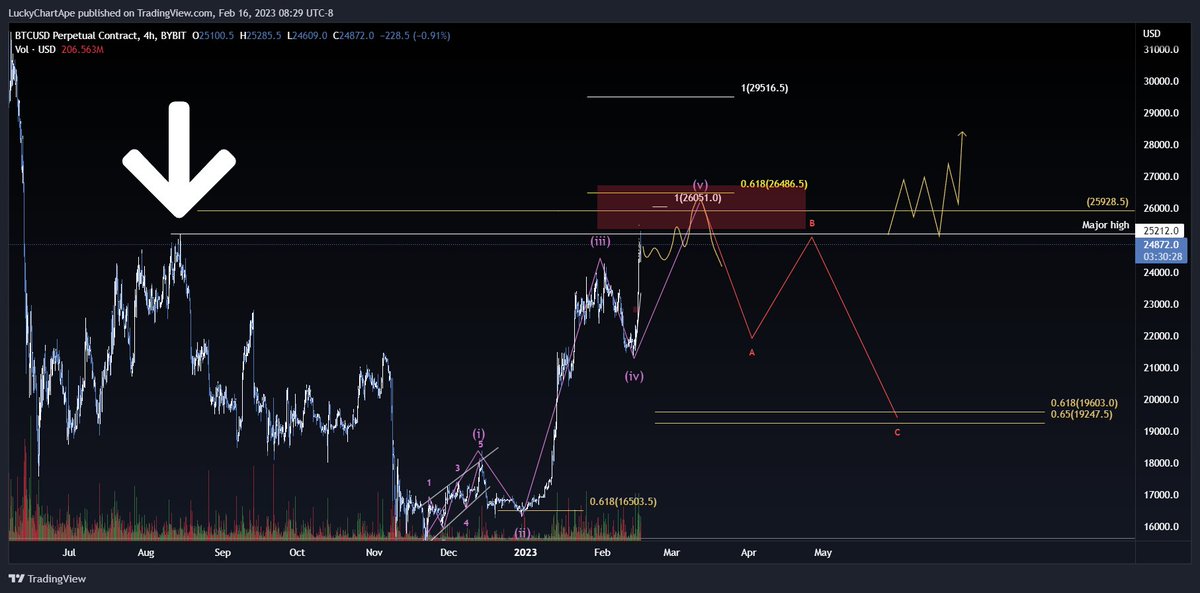This screenshot has width=1200, height=593.
Task: Click the Nov label on time axis
Action: pyautogui.click(x=374, y=551)
